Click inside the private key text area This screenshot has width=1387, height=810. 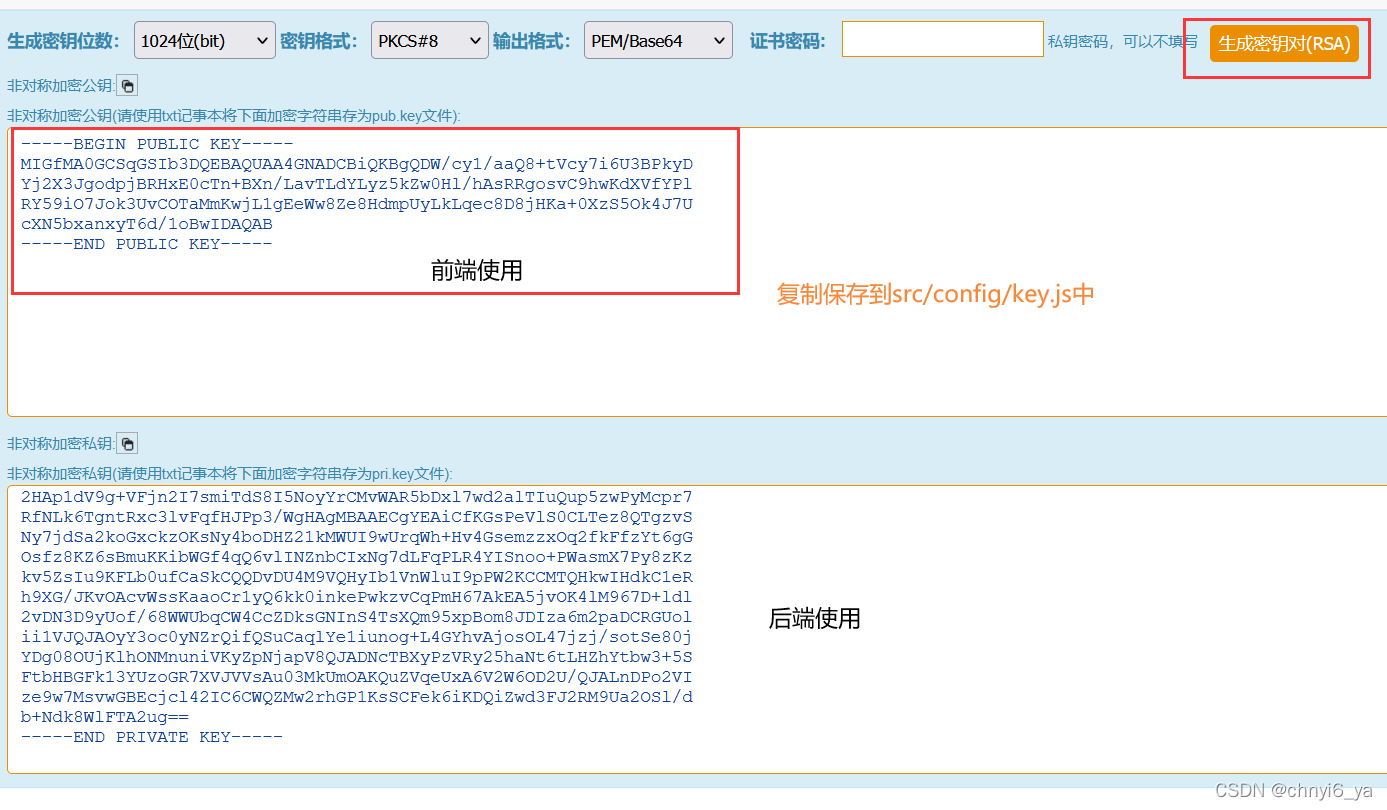pyautogui.click(x=696, y=630)
